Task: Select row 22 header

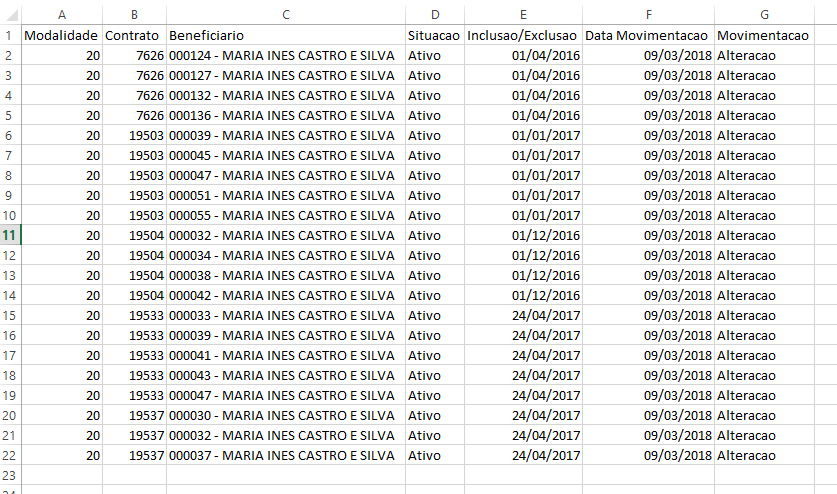Action: coord(10,455)
